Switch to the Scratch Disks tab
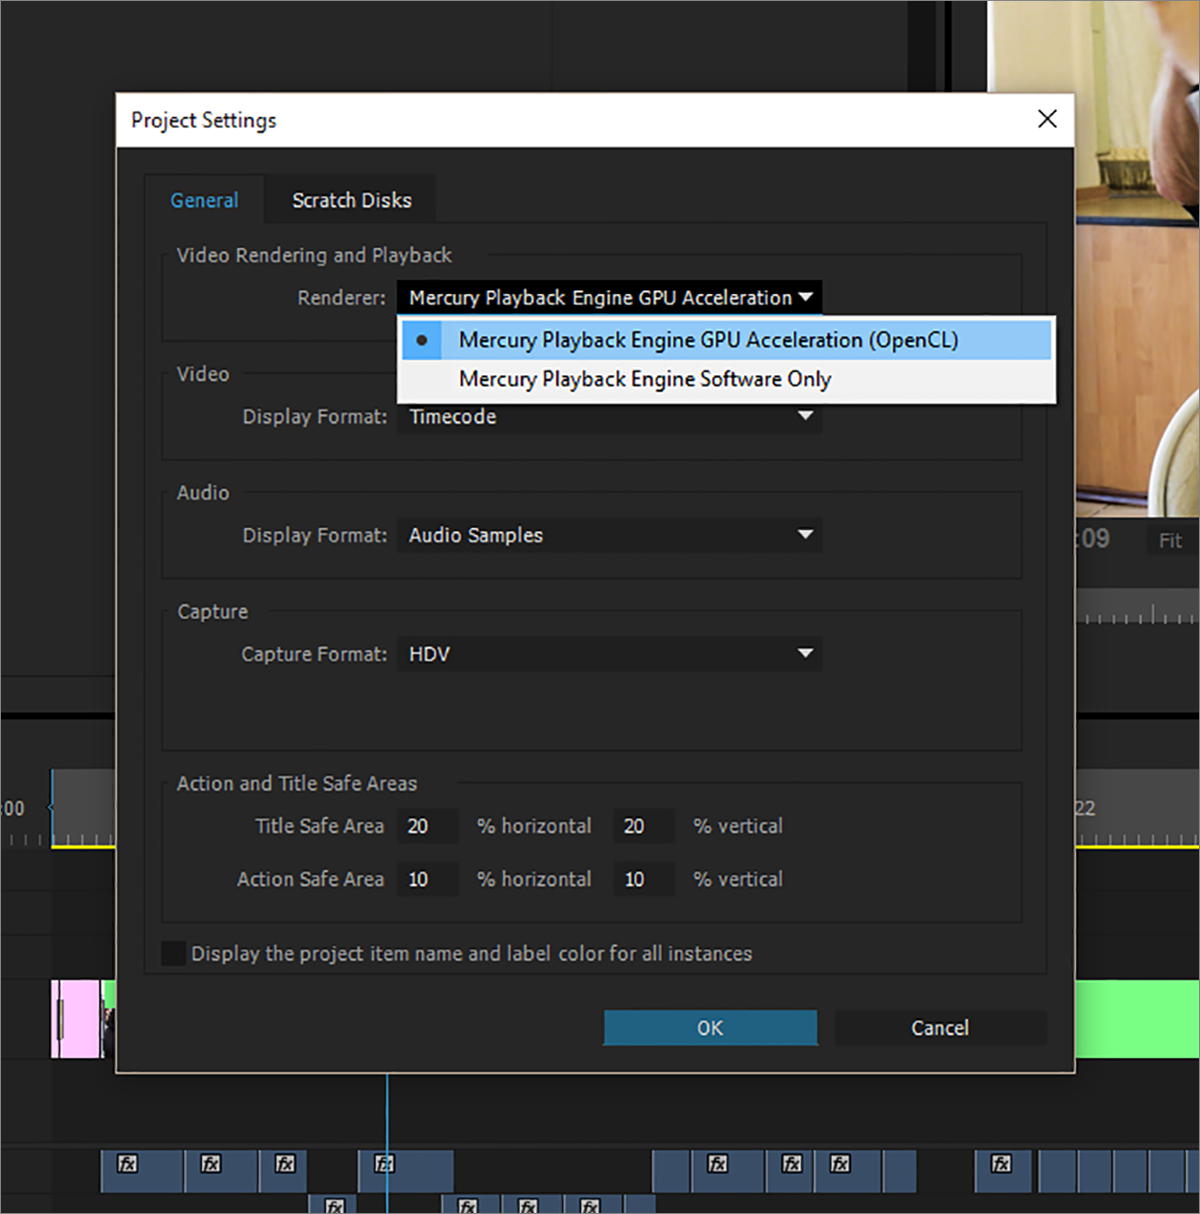This screenshot has width=1200, height=1214. click(351, 200)
